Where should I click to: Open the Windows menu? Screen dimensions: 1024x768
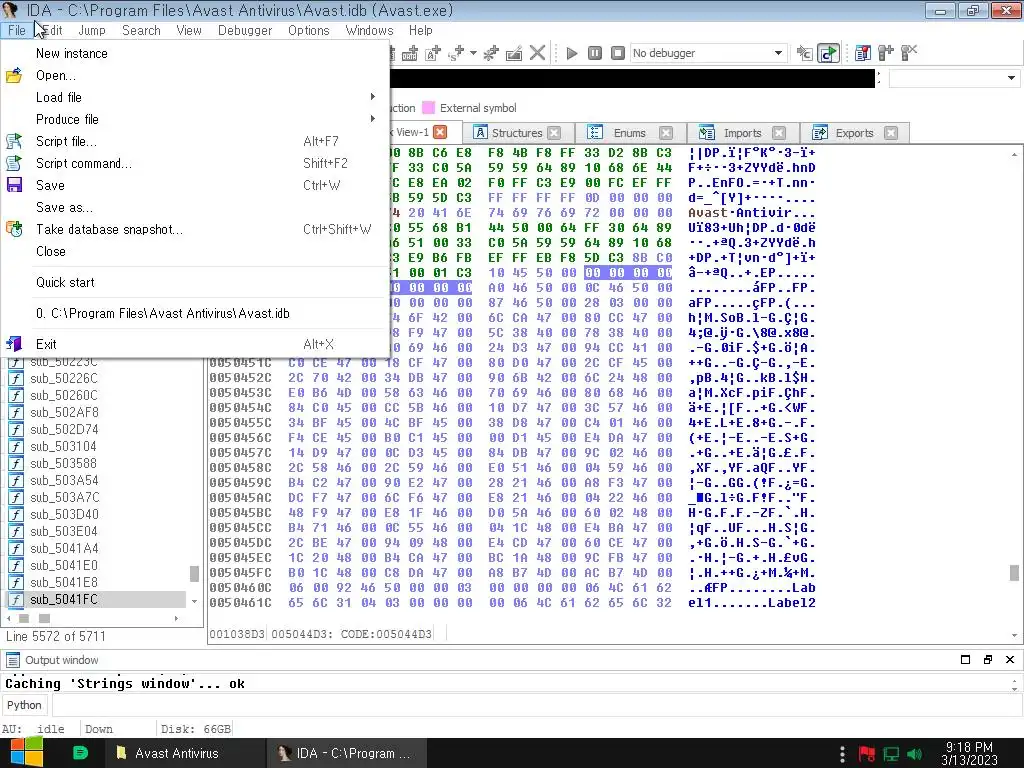369,31
